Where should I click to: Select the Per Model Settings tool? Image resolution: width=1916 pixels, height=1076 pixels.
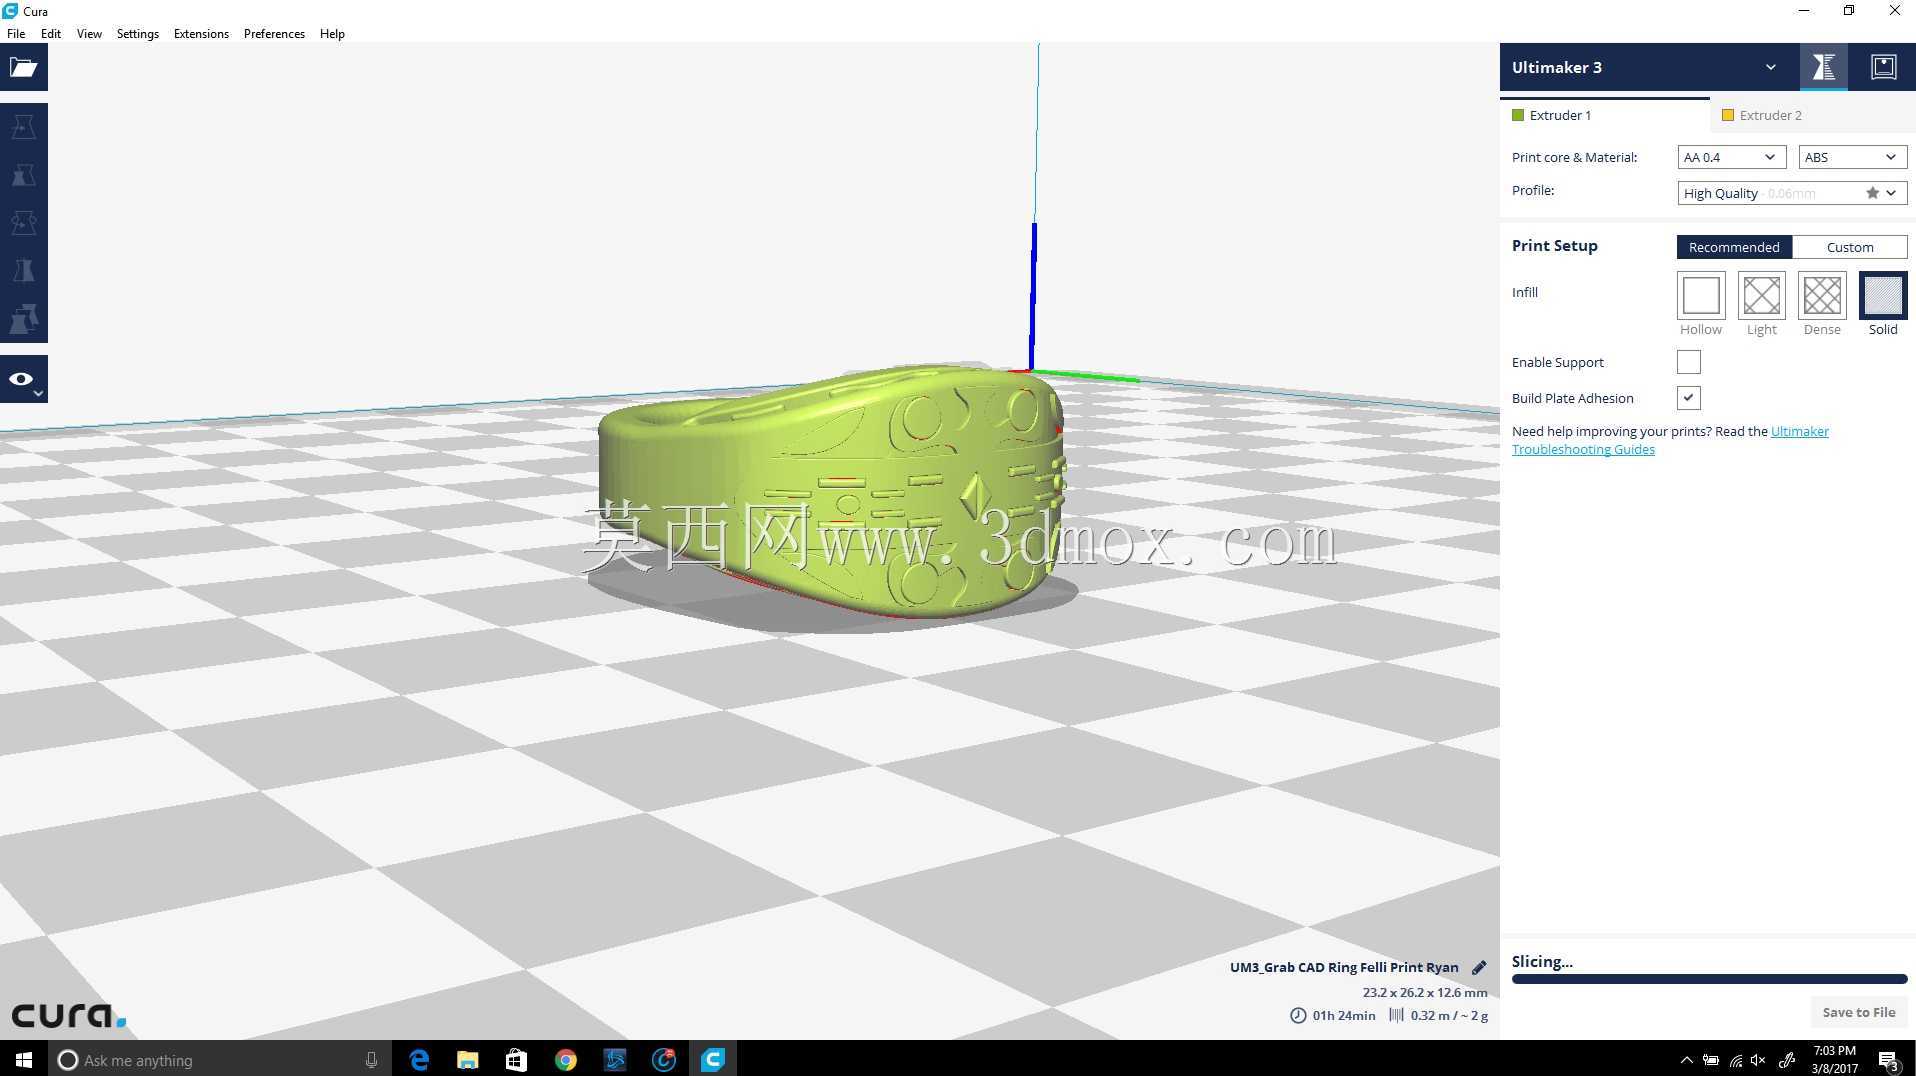click(x=24, y=319)
